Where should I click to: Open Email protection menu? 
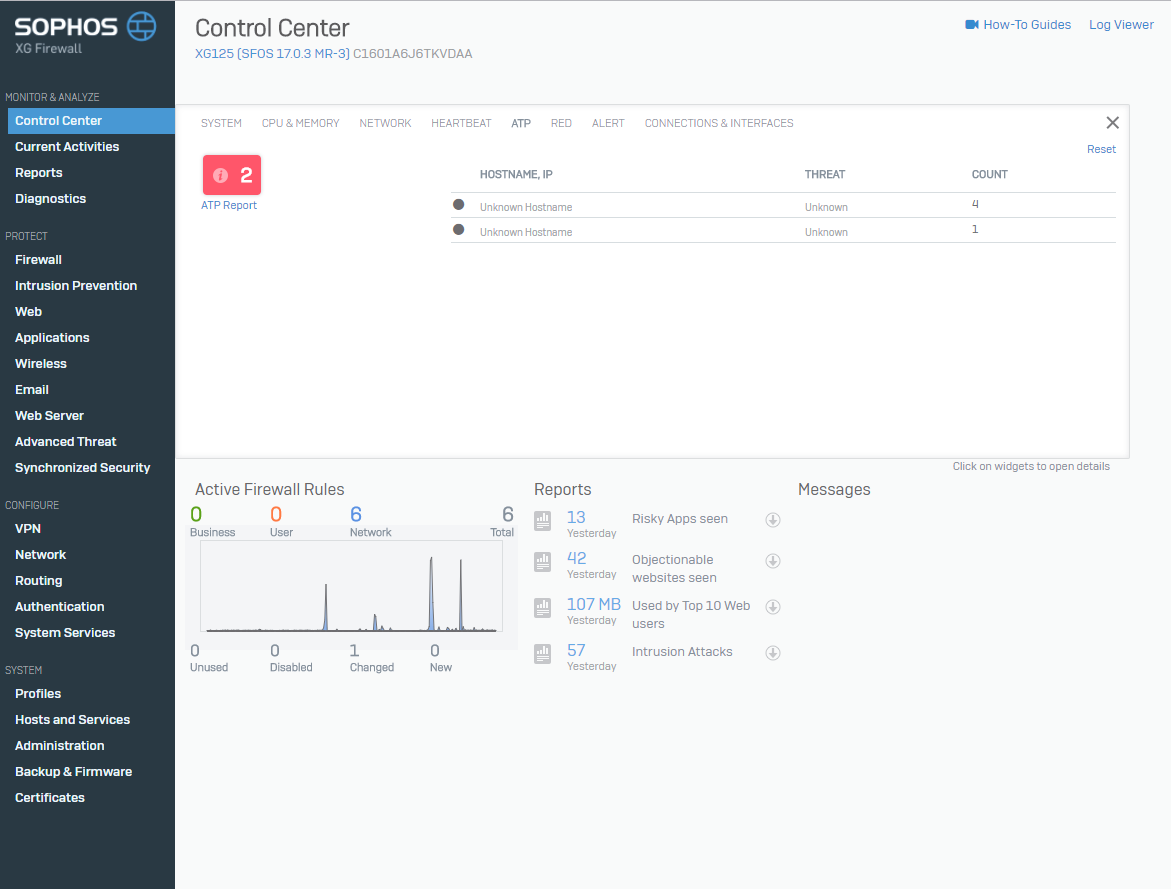pos(31,390)
